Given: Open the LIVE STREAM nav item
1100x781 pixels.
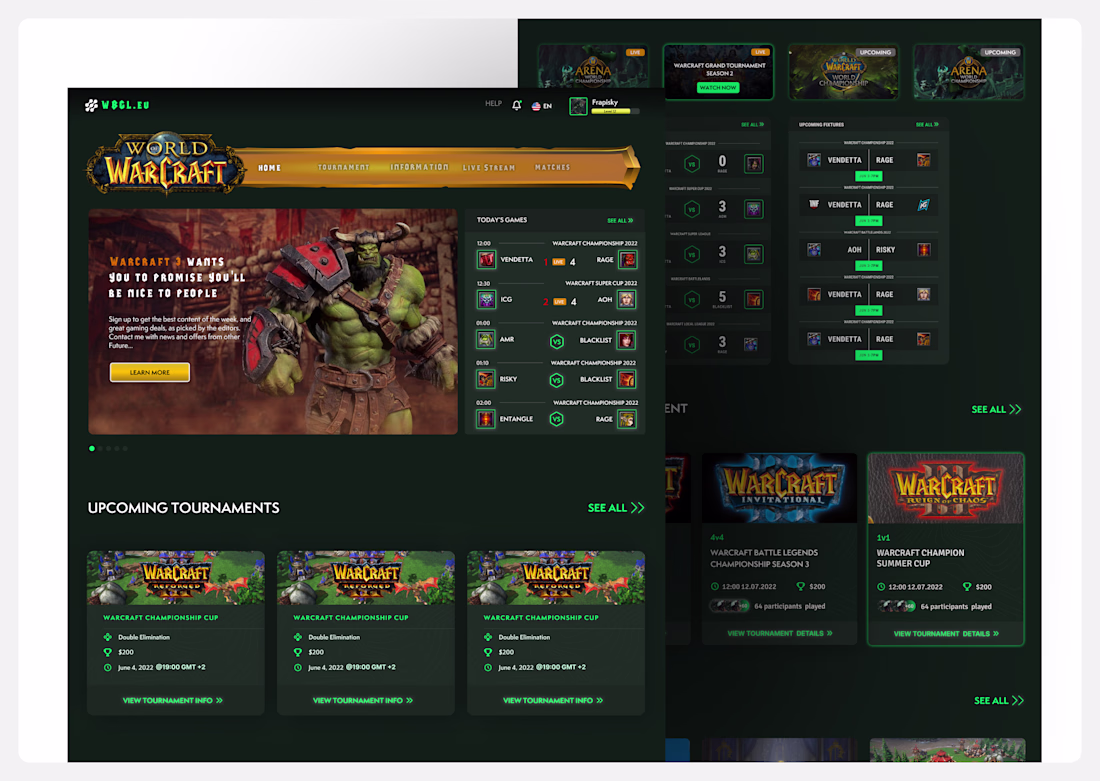Looking at the screenshot, I should tap(489, 168).
